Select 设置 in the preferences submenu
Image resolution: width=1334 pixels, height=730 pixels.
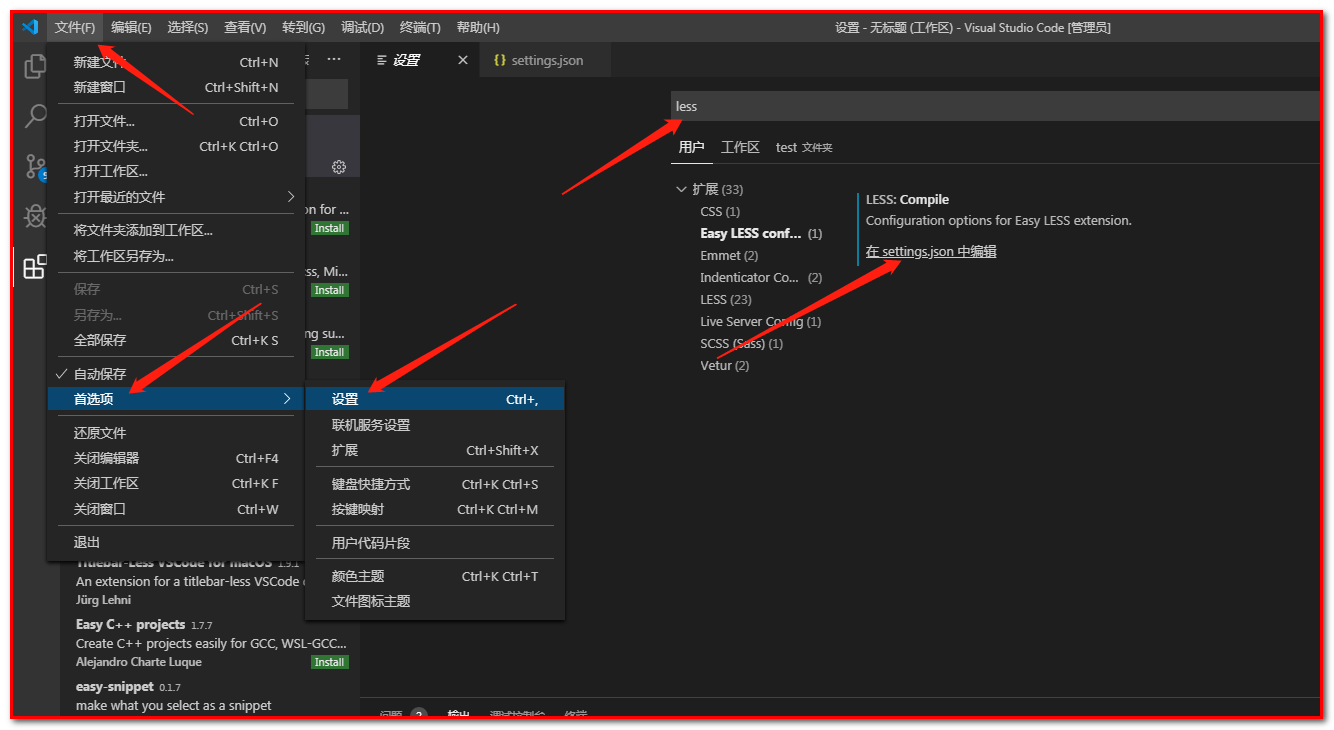pos(435,399)
